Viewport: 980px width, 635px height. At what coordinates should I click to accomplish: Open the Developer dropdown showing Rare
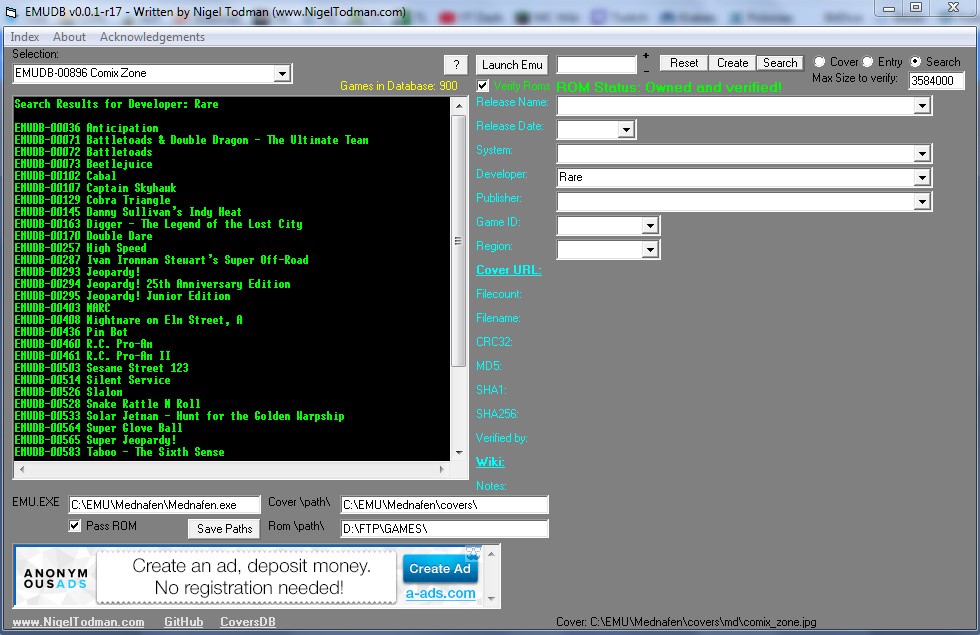(x=923, y=177)
